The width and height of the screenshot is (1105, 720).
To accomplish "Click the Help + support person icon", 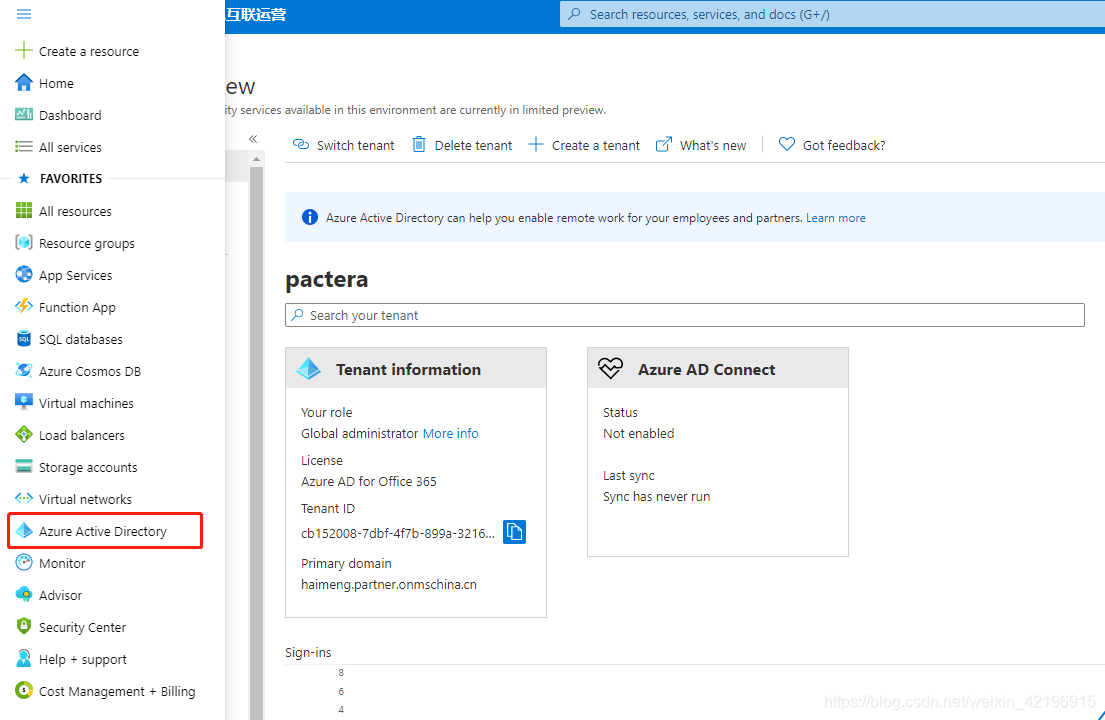I will (23, 659).
